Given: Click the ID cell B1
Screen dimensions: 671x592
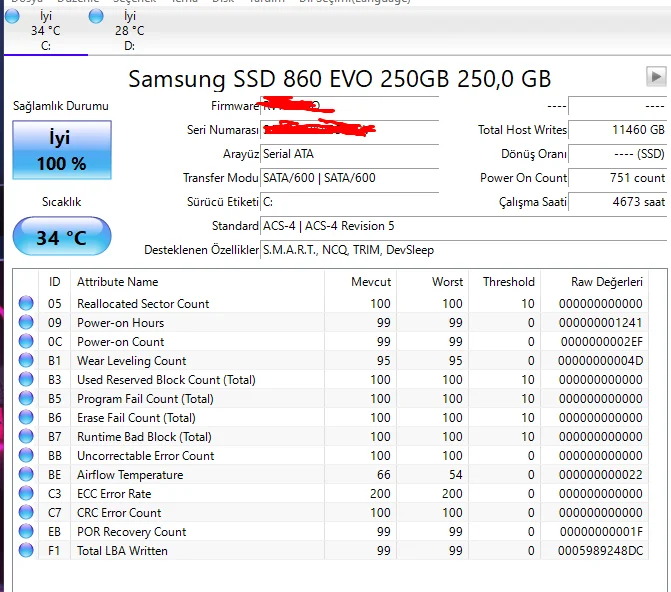Looking at the screenshot, I should coord(54,360).
